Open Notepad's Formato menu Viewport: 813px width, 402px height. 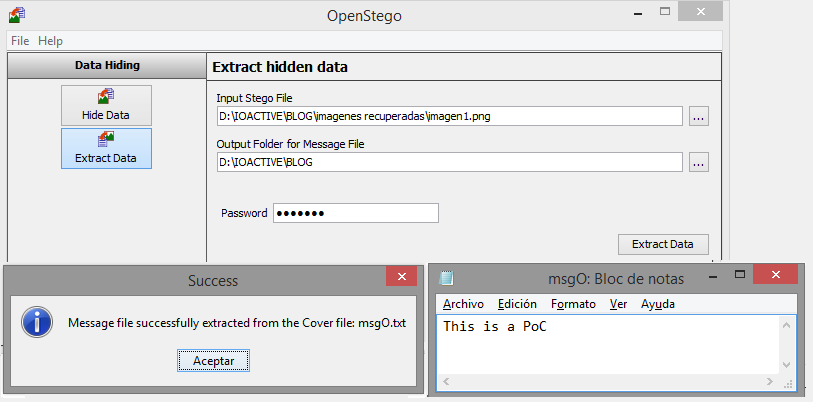[x=573, y=304]
